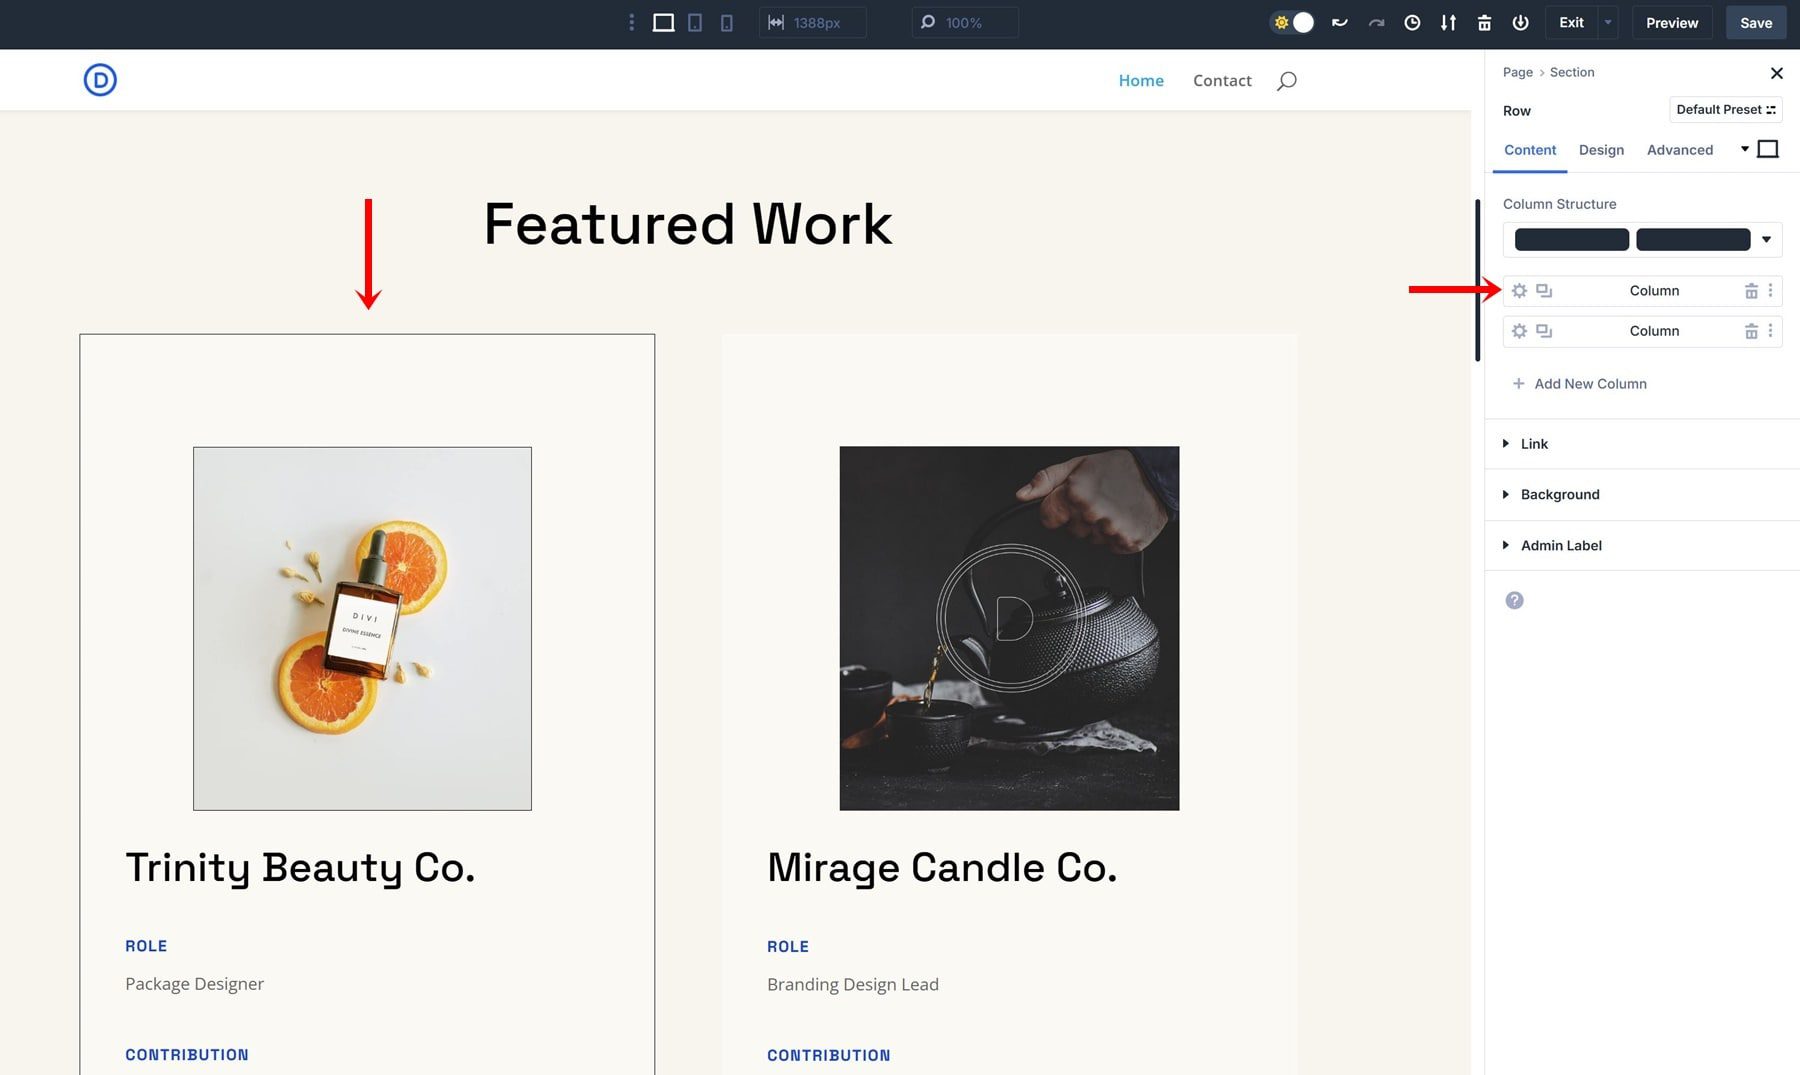
Task: Open settings gear for first Column
Action: click(1519, 291)
